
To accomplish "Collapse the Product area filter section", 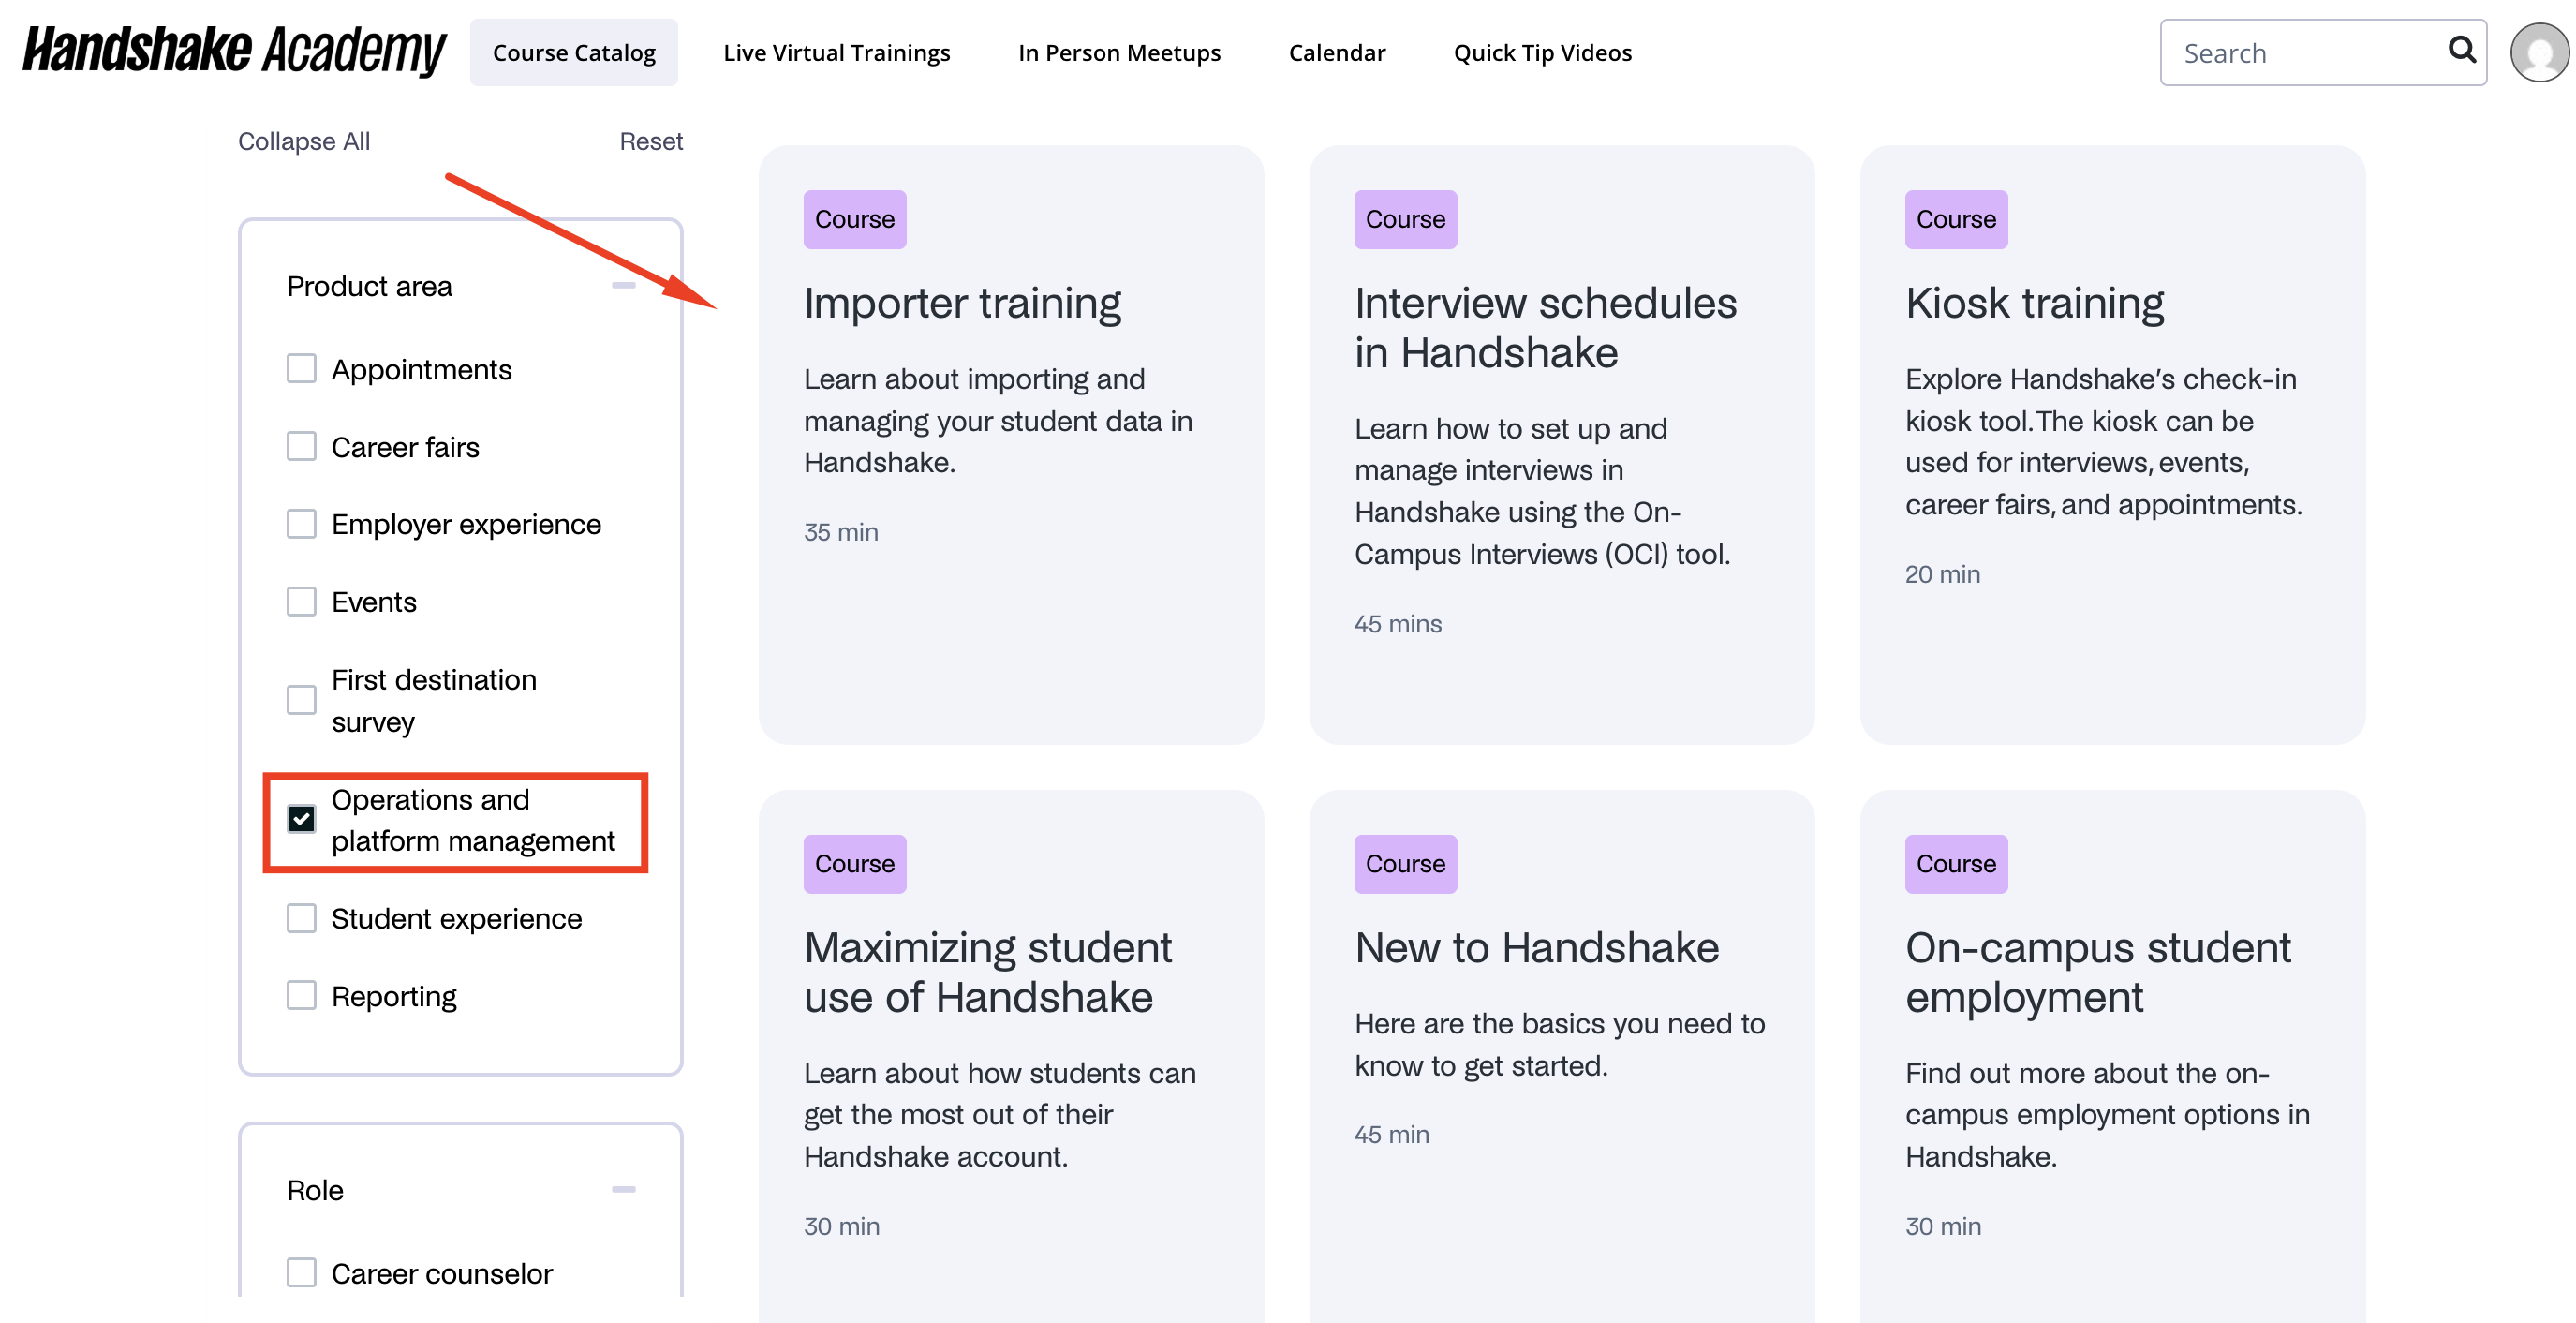I will (624, 286).
